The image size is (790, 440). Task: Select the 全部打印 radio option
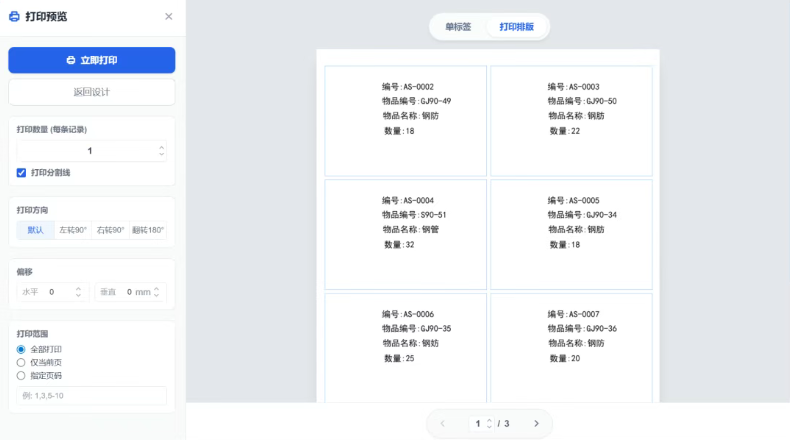pos(21,349)
